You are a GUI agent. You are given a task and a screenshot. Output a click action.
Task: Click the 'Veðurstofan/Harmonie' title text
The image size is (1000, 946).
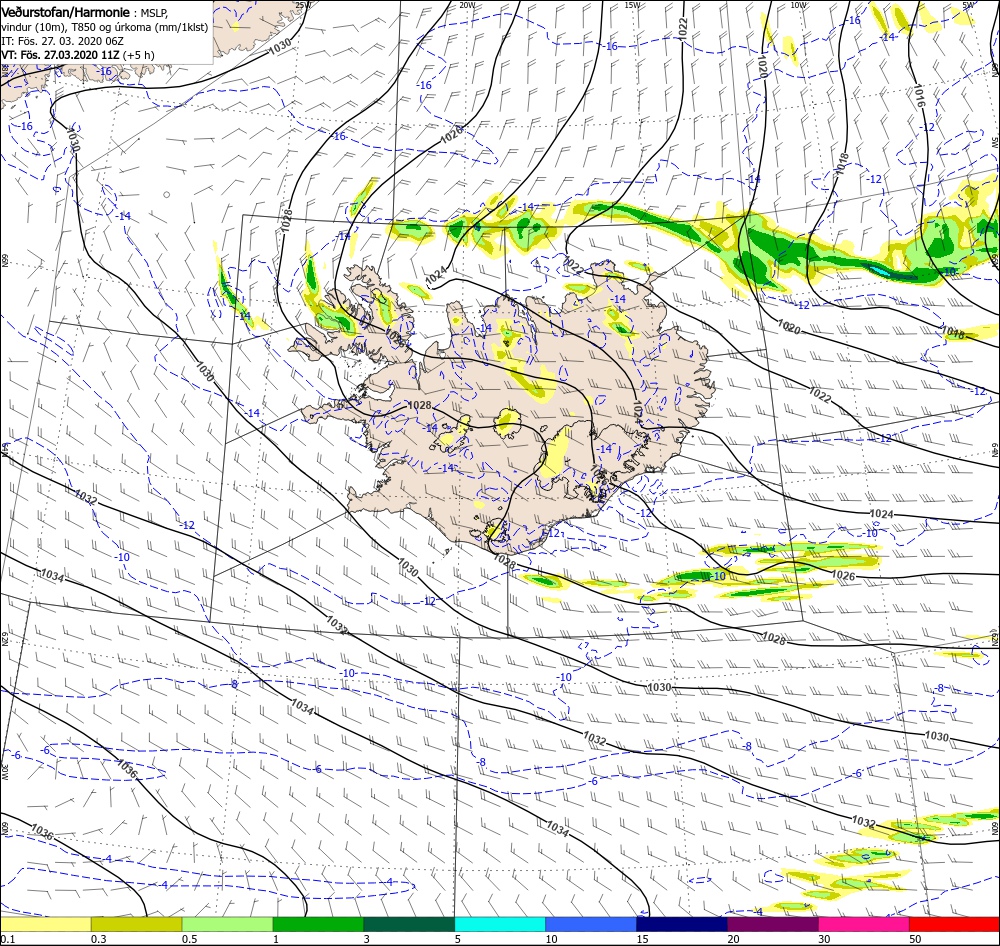tap(66, 12)
